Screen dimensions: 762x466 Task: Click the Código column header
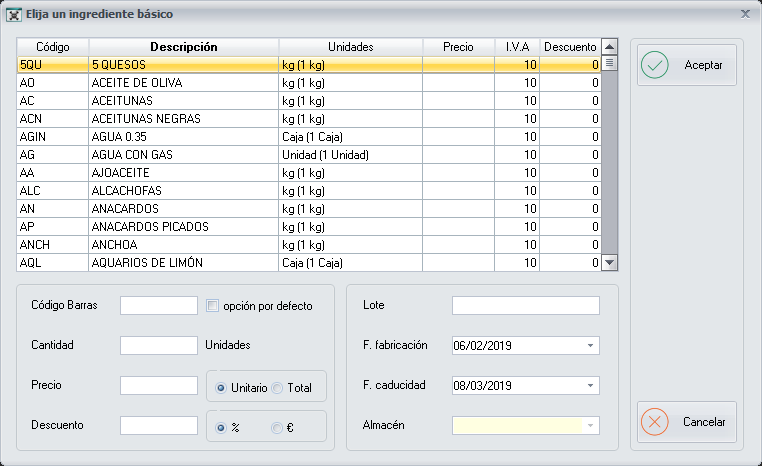click(52, 47)
